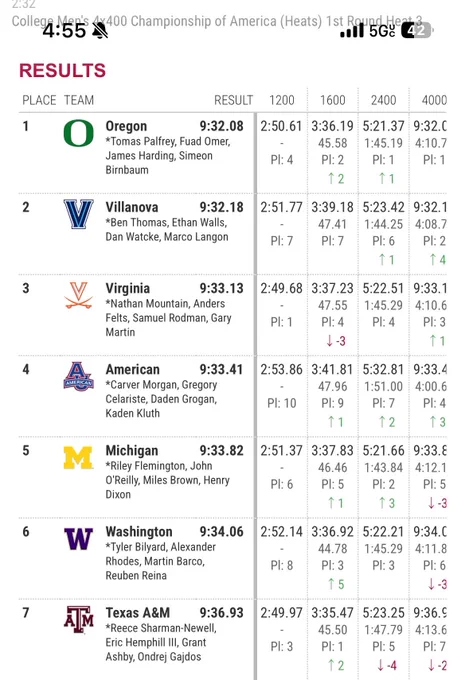Tap the battery indicator in status bar
465x680 pixels.
click(x=416, y=30)
